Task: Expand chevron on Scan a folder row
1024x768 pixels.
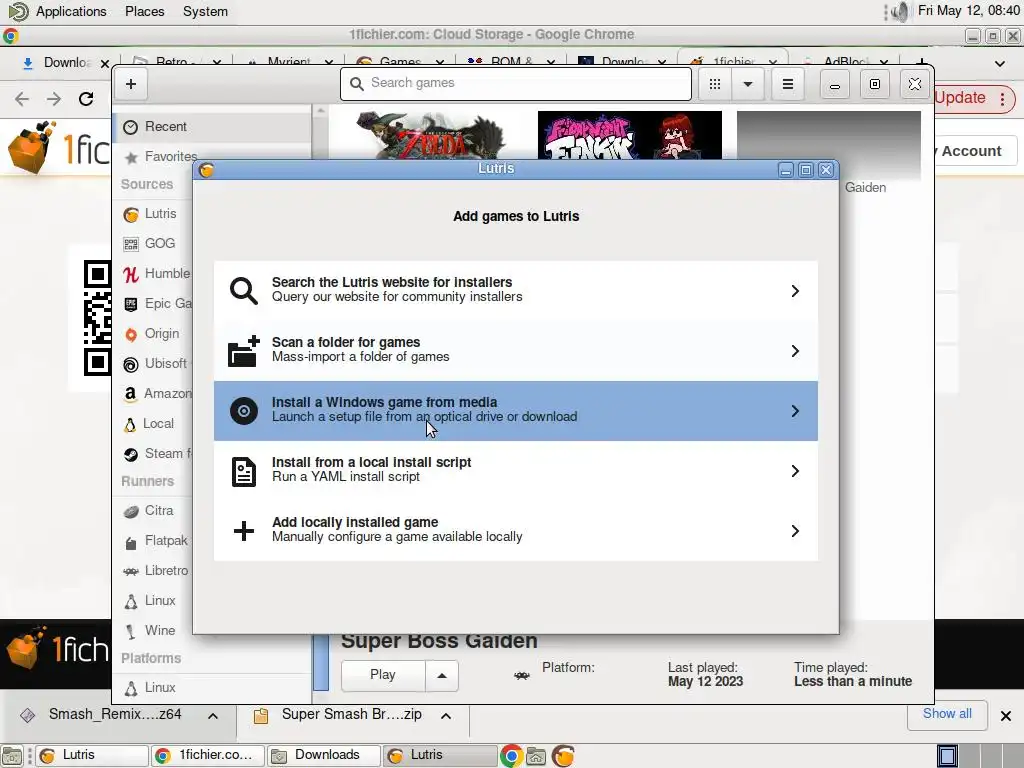Action: [795, 351]
